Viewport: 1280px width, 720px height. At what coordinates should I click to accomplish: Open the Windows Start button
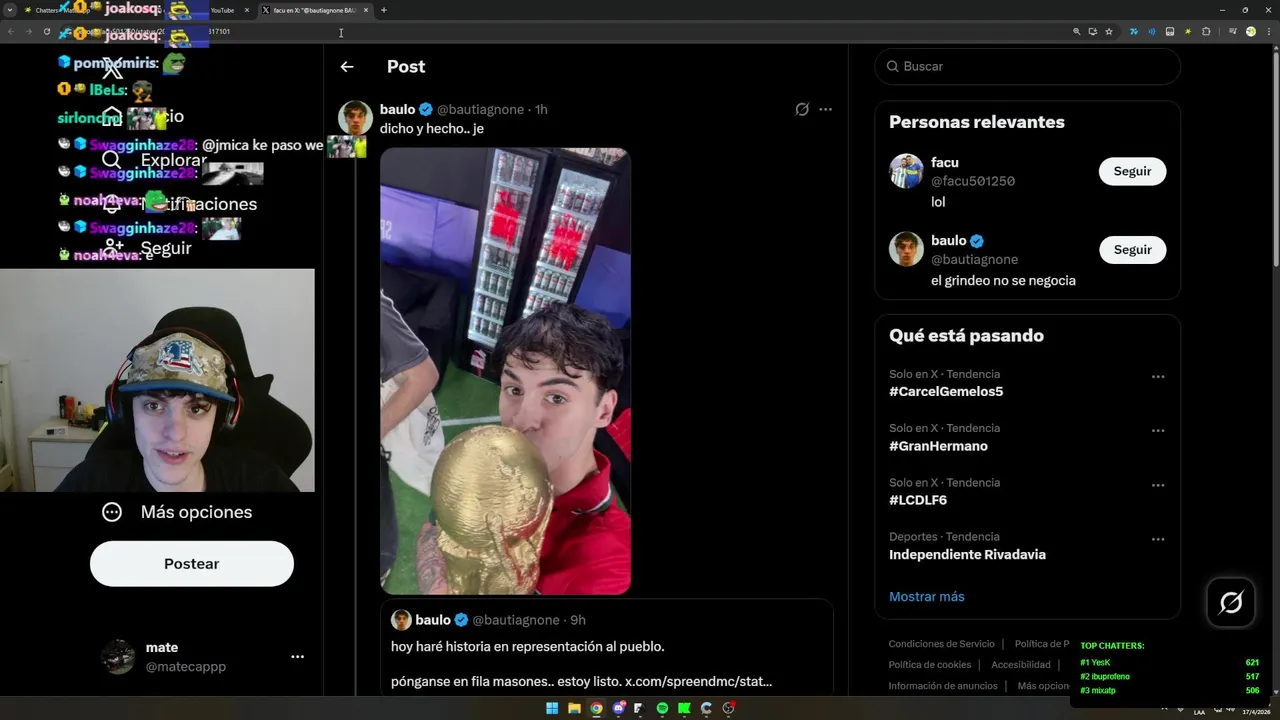coord(552,708)
